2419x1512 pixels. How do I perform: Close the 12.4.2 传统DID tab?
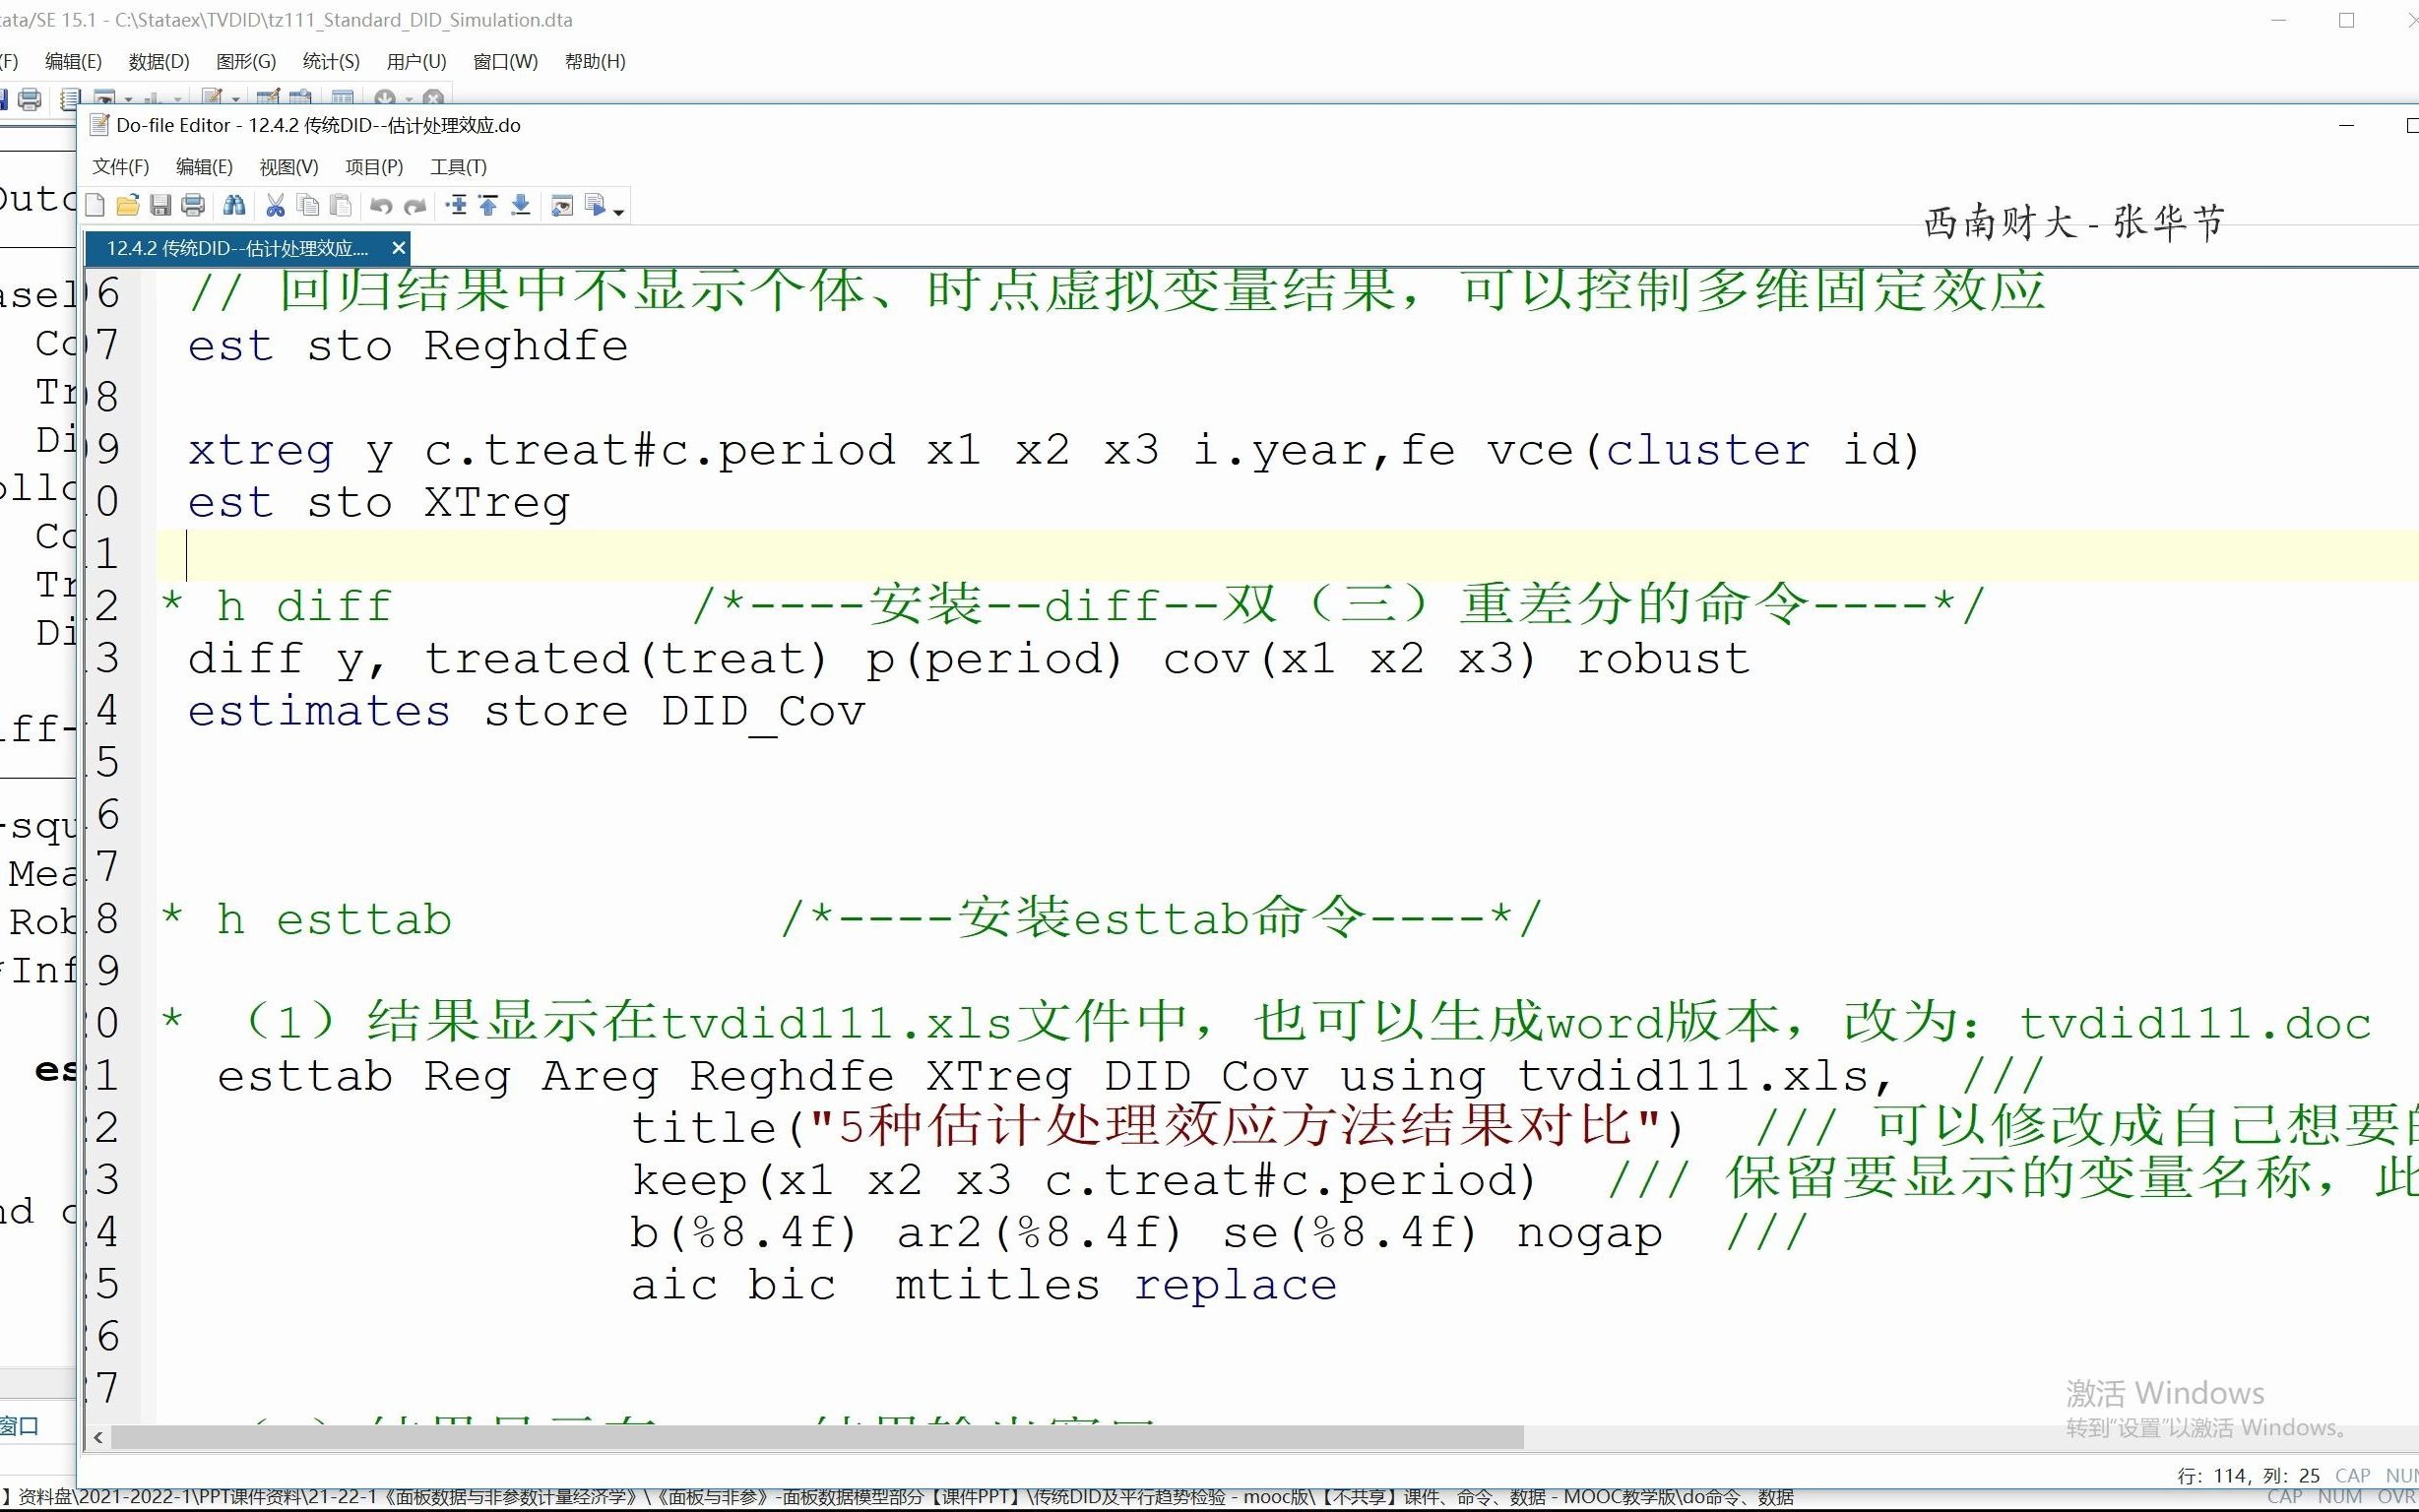(x=398, y=248)
